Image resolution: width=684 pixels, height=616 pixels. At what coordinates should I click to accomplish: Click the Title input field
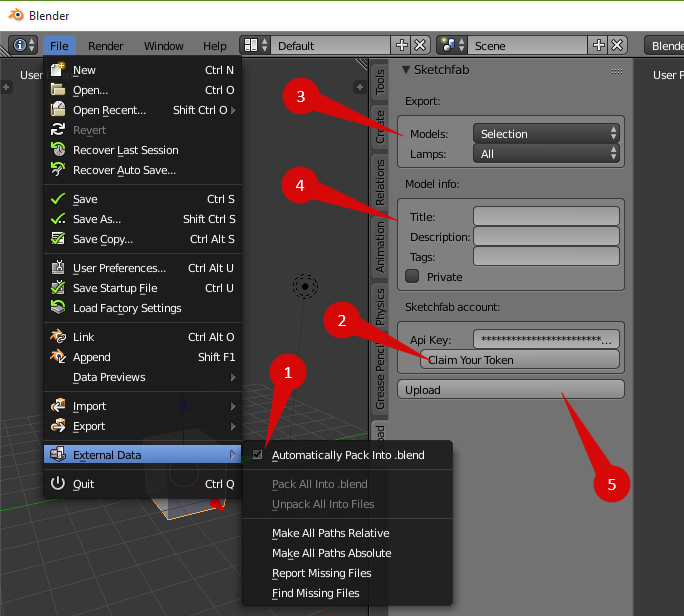546,216
